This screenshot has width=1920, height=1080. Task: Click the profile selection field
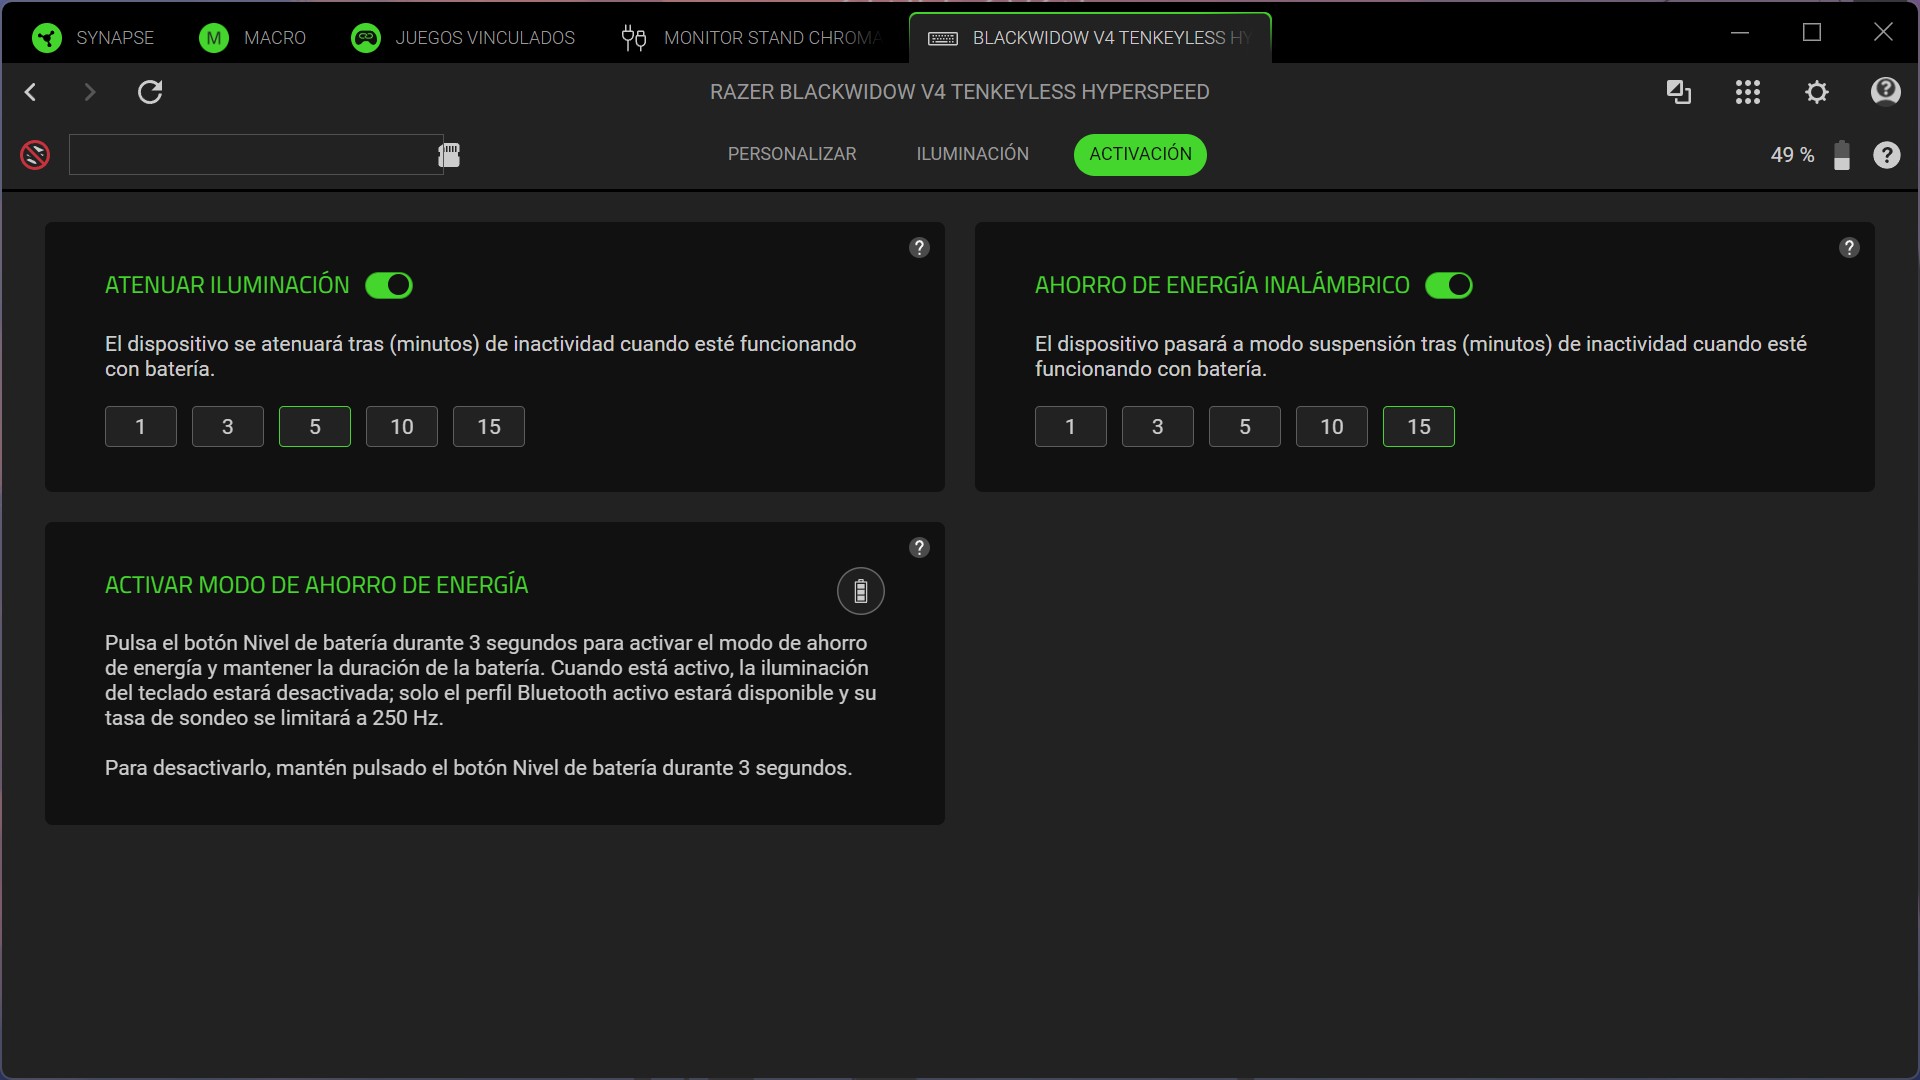point(256,154)
